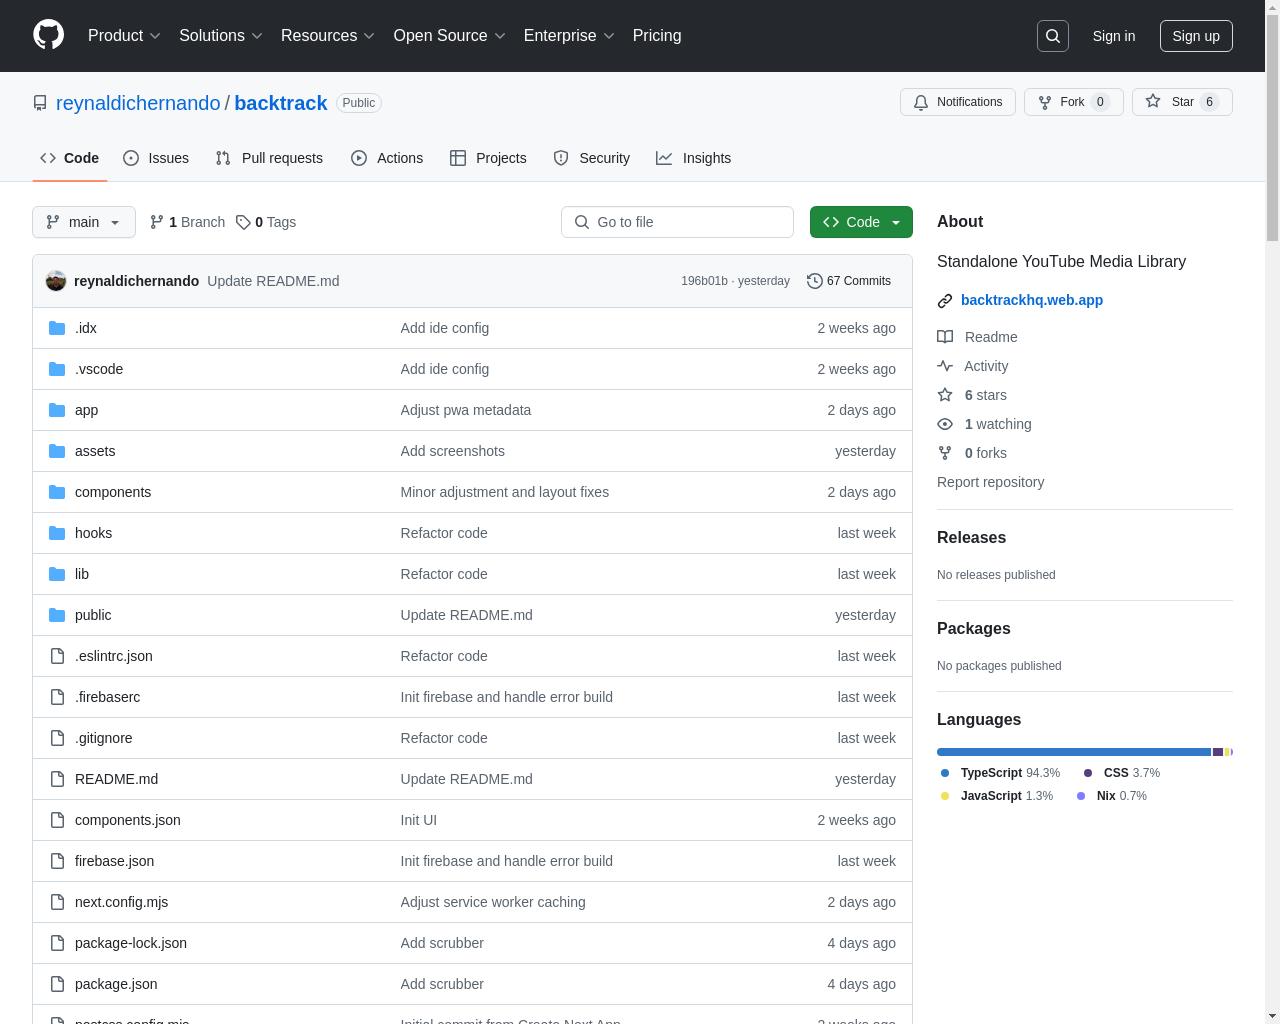This screenshot has width=1280, height=1024.
Task: Open the backtrackhq.web.app link
Action: [x=1032, y=300]
